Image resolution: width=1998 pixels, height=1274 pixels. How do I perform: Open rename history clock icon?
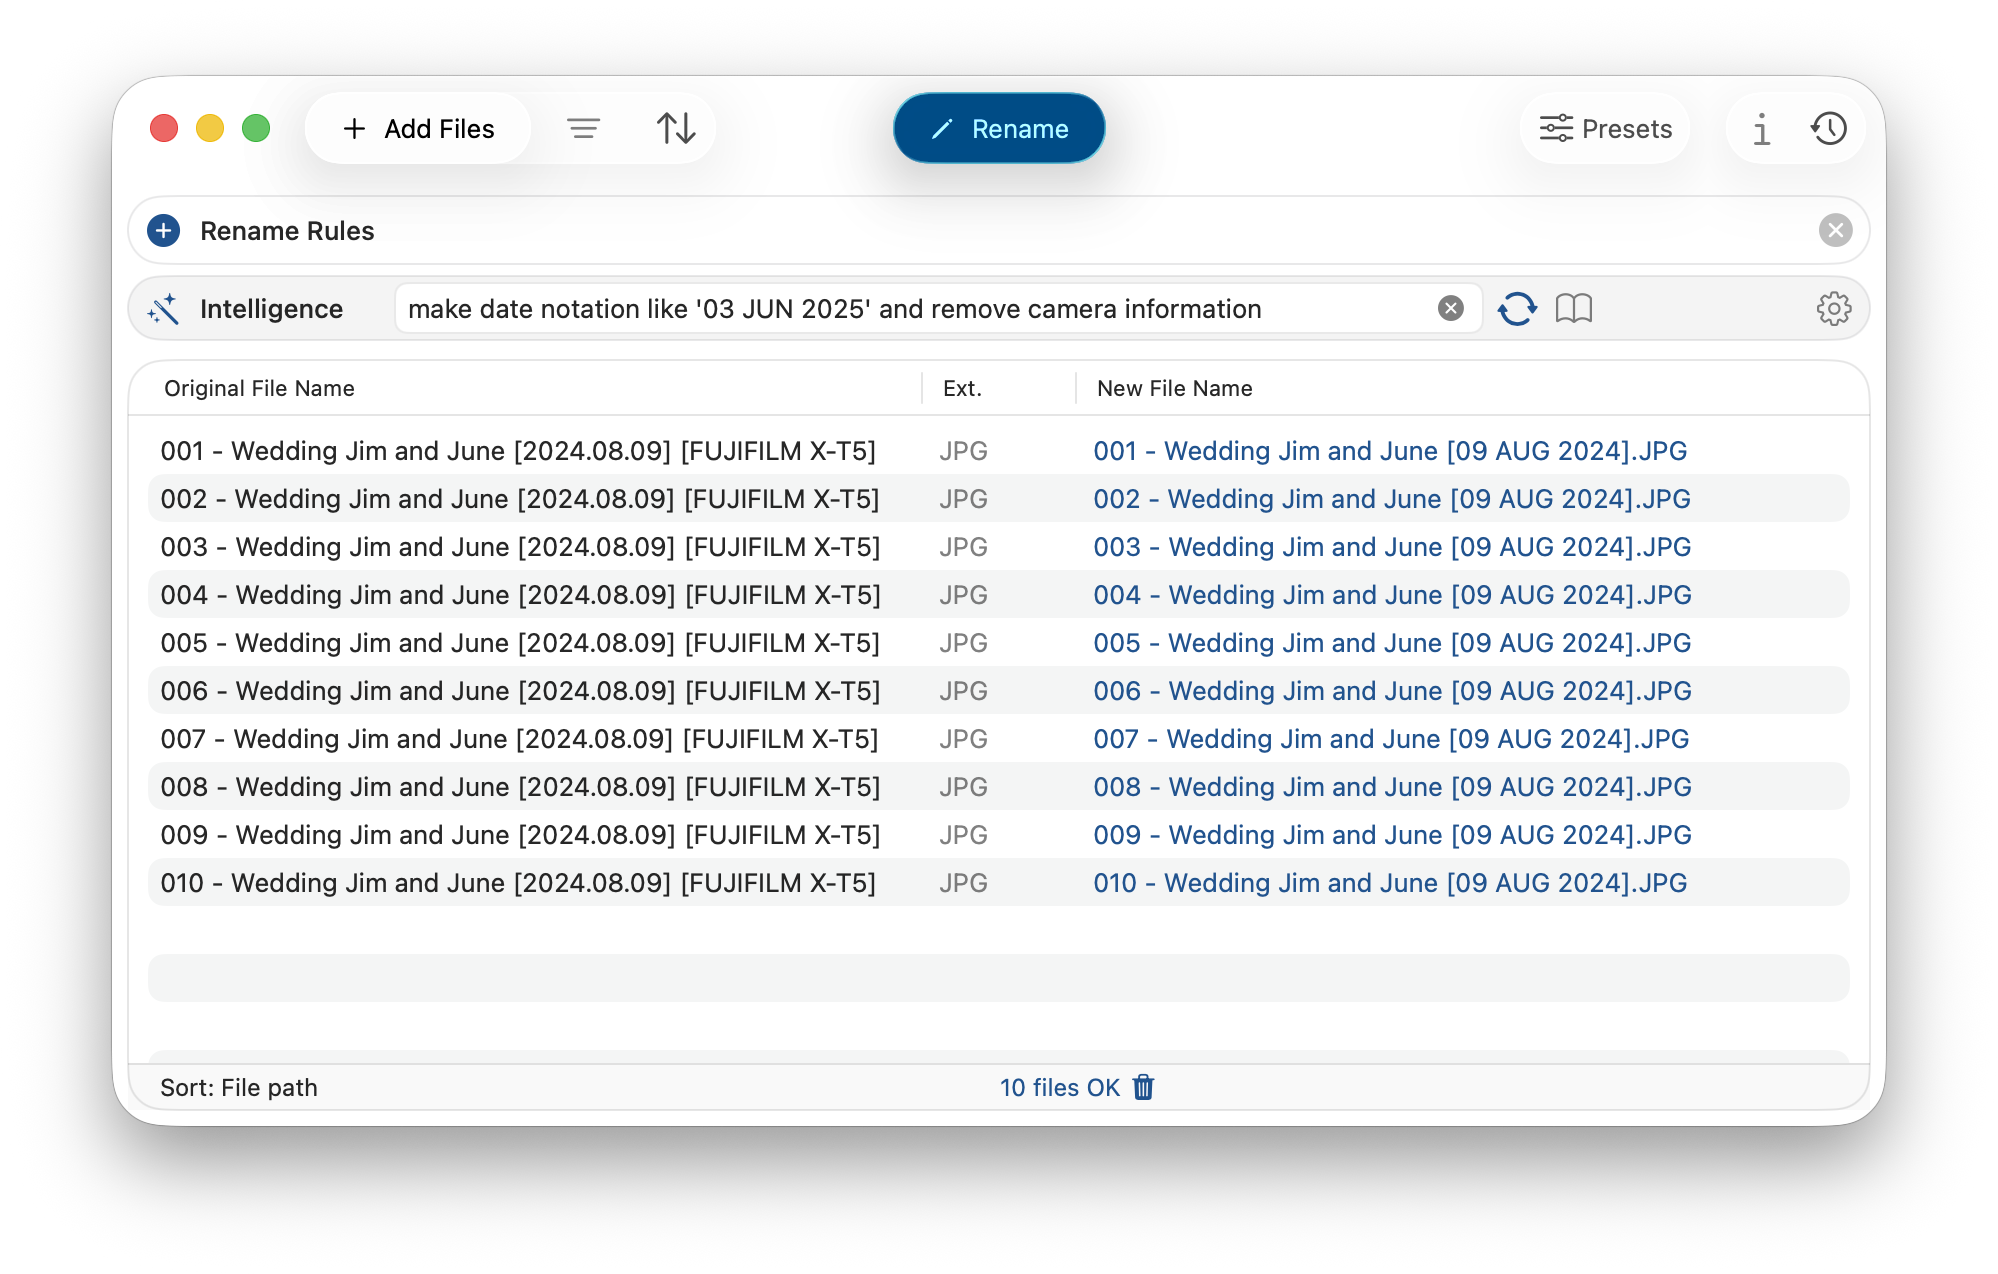pos(1828,128)
